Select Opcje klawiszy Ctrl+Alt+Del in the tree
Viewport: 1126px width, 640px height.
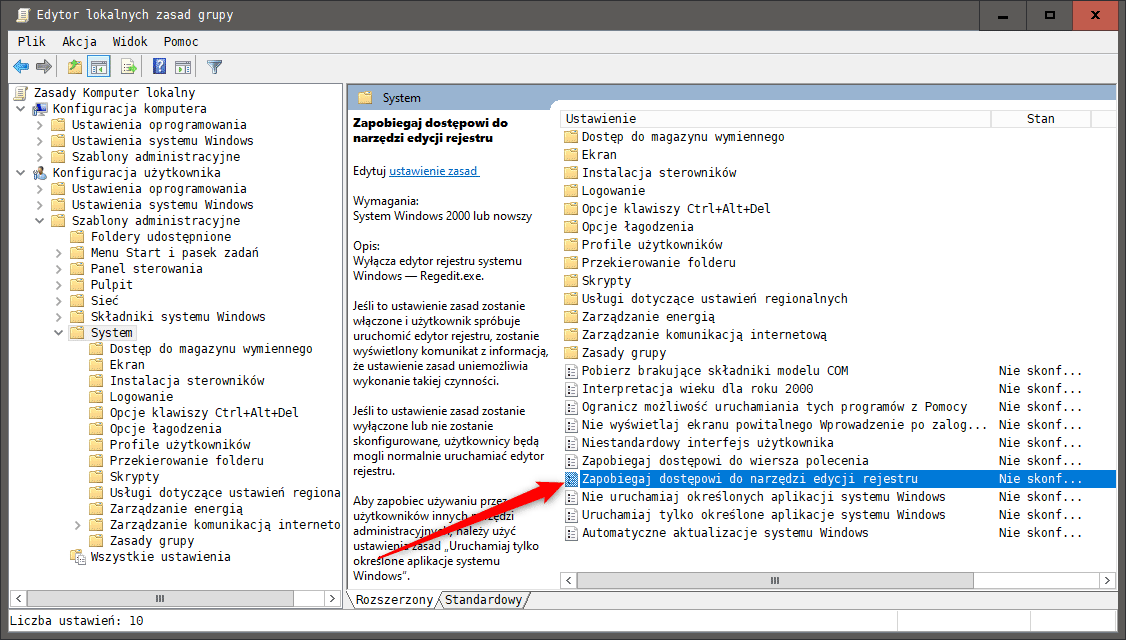click(204, 413)
